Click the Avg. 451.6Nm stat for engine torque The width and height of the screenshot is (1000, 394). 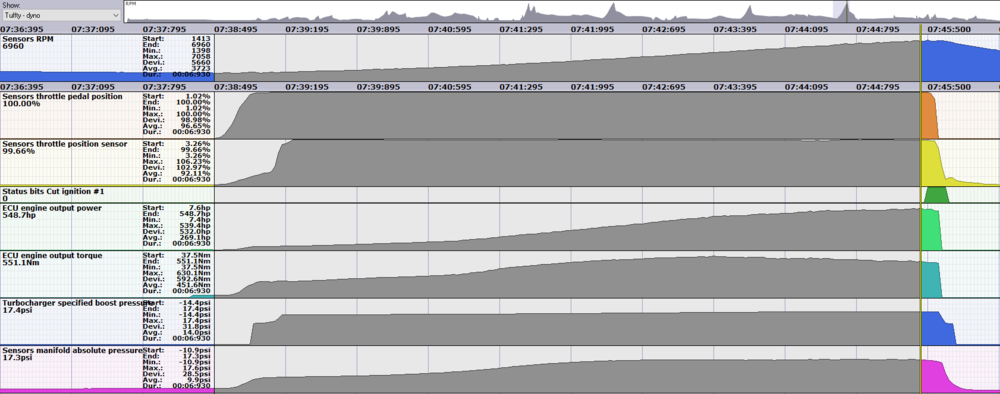[177, 285]
